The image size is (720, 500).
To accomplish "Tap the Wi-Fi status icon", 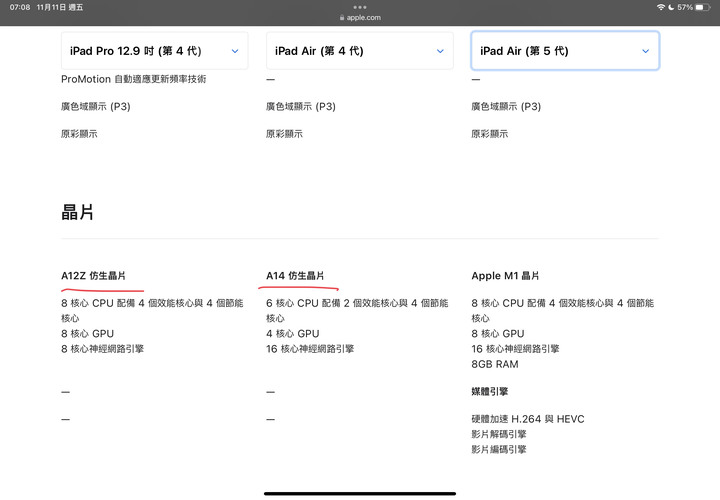I will [x=661, y=7].
